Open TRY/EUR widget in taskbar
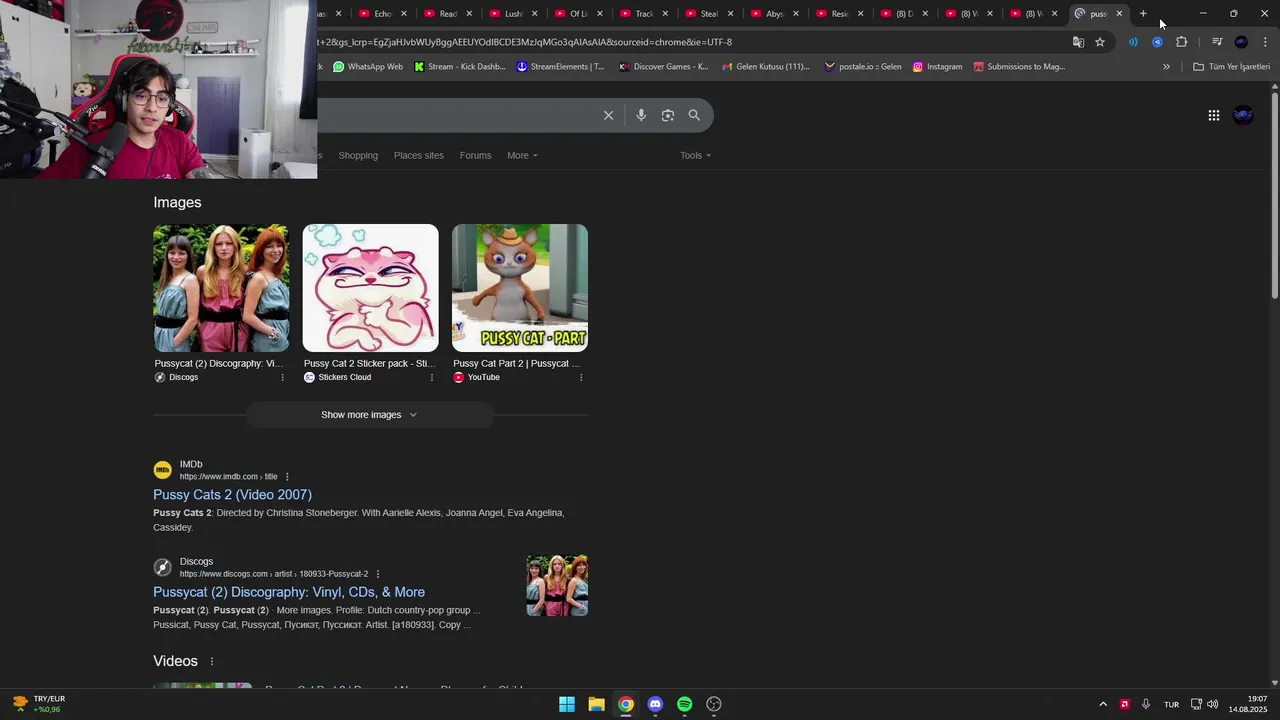1280x720 pixels. (x=38, y=704)
